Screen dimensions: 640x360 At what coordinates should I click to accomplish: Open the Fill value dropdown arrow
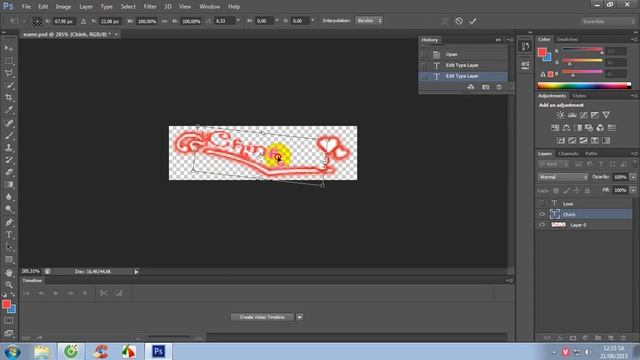(633, 190)
